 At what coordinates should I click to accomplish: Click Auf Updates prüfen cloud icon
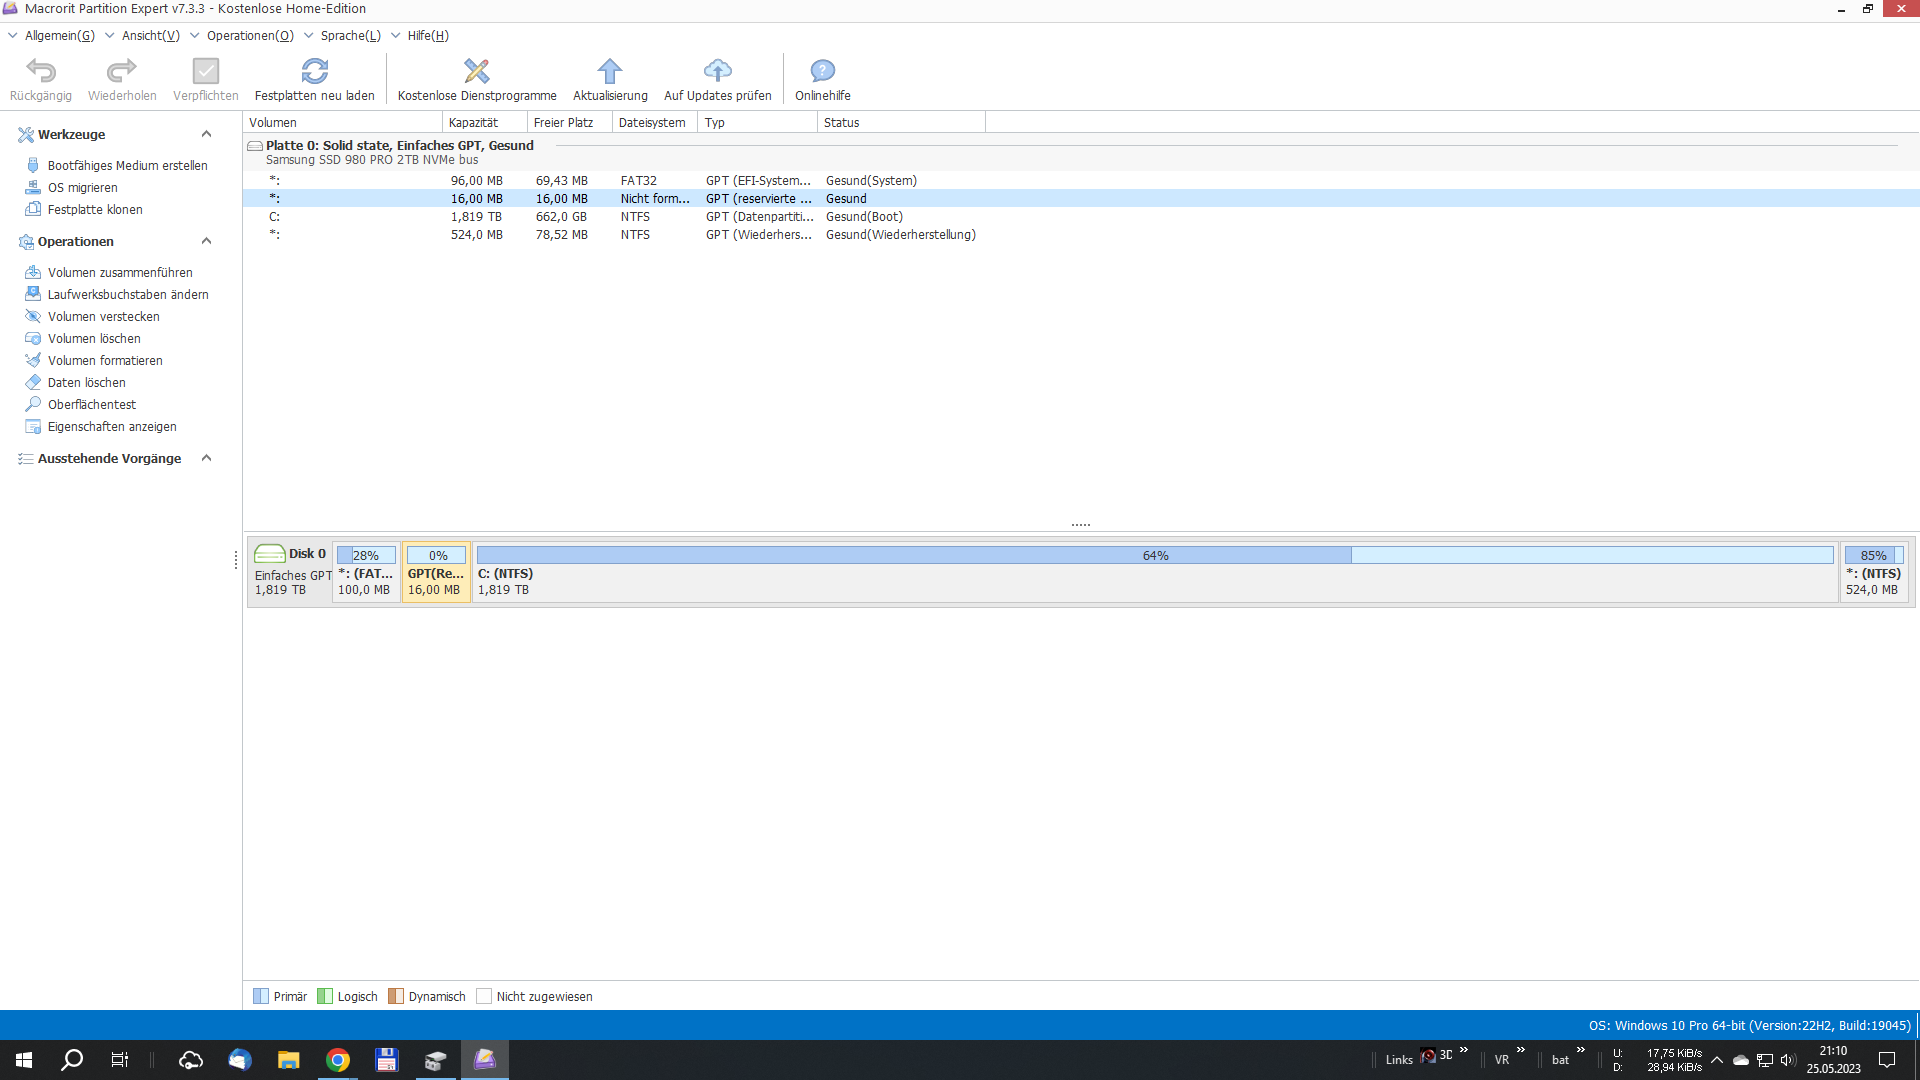(717, 71)
